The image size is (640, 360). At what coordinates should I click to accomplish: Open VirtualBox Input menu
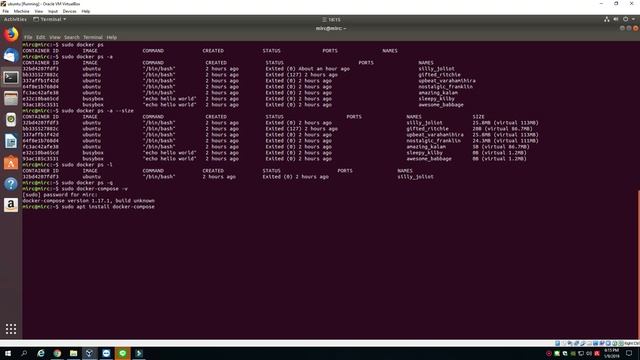pyautogui.click(x=53, y=11)
